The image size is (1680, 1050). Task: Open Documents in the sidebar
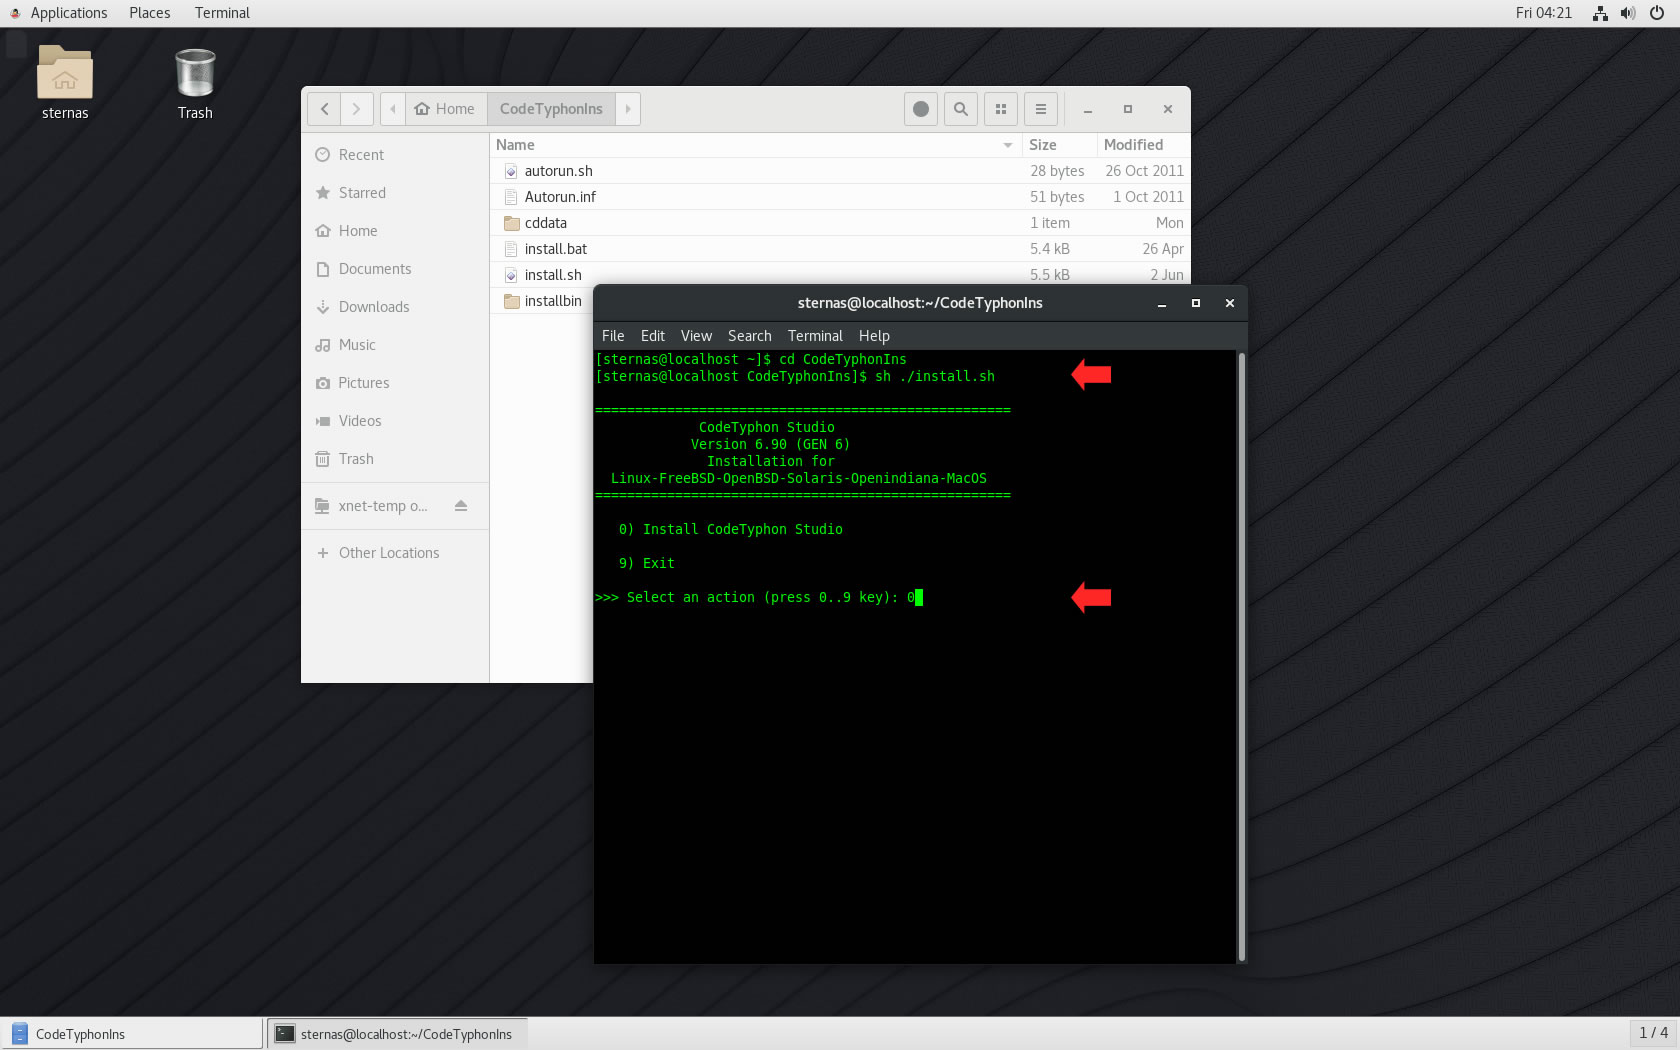(395, 269)
